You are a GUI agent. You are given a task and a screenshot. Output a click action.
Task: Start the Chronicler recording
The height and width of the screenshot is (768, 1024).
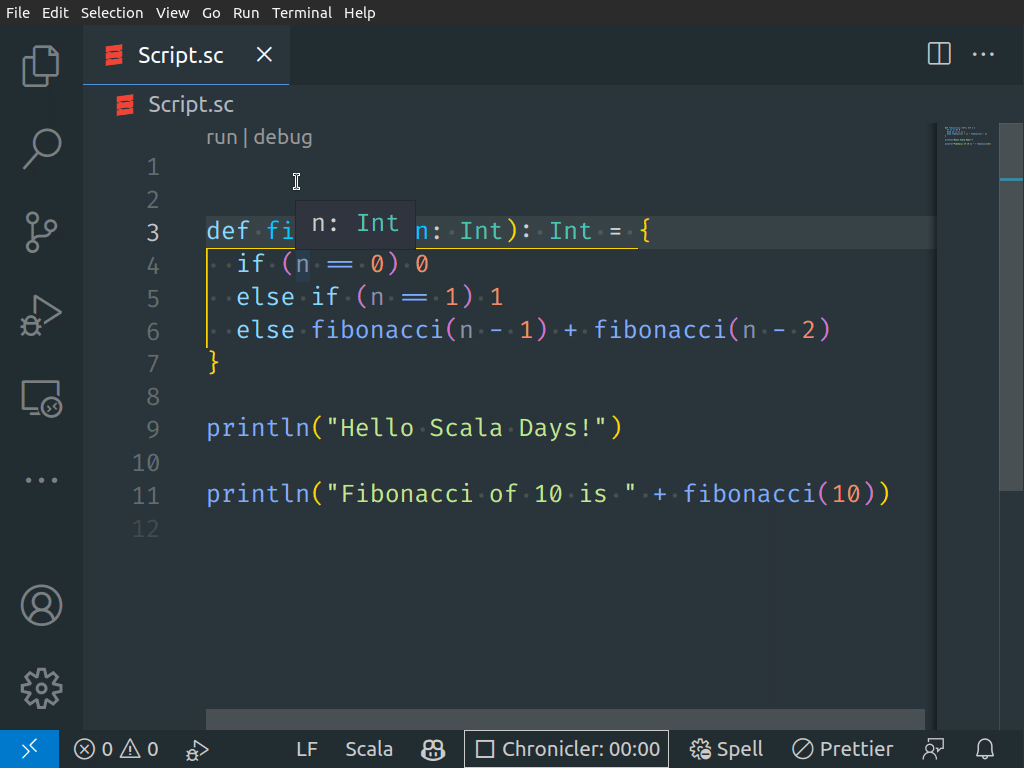pos(566,749)
